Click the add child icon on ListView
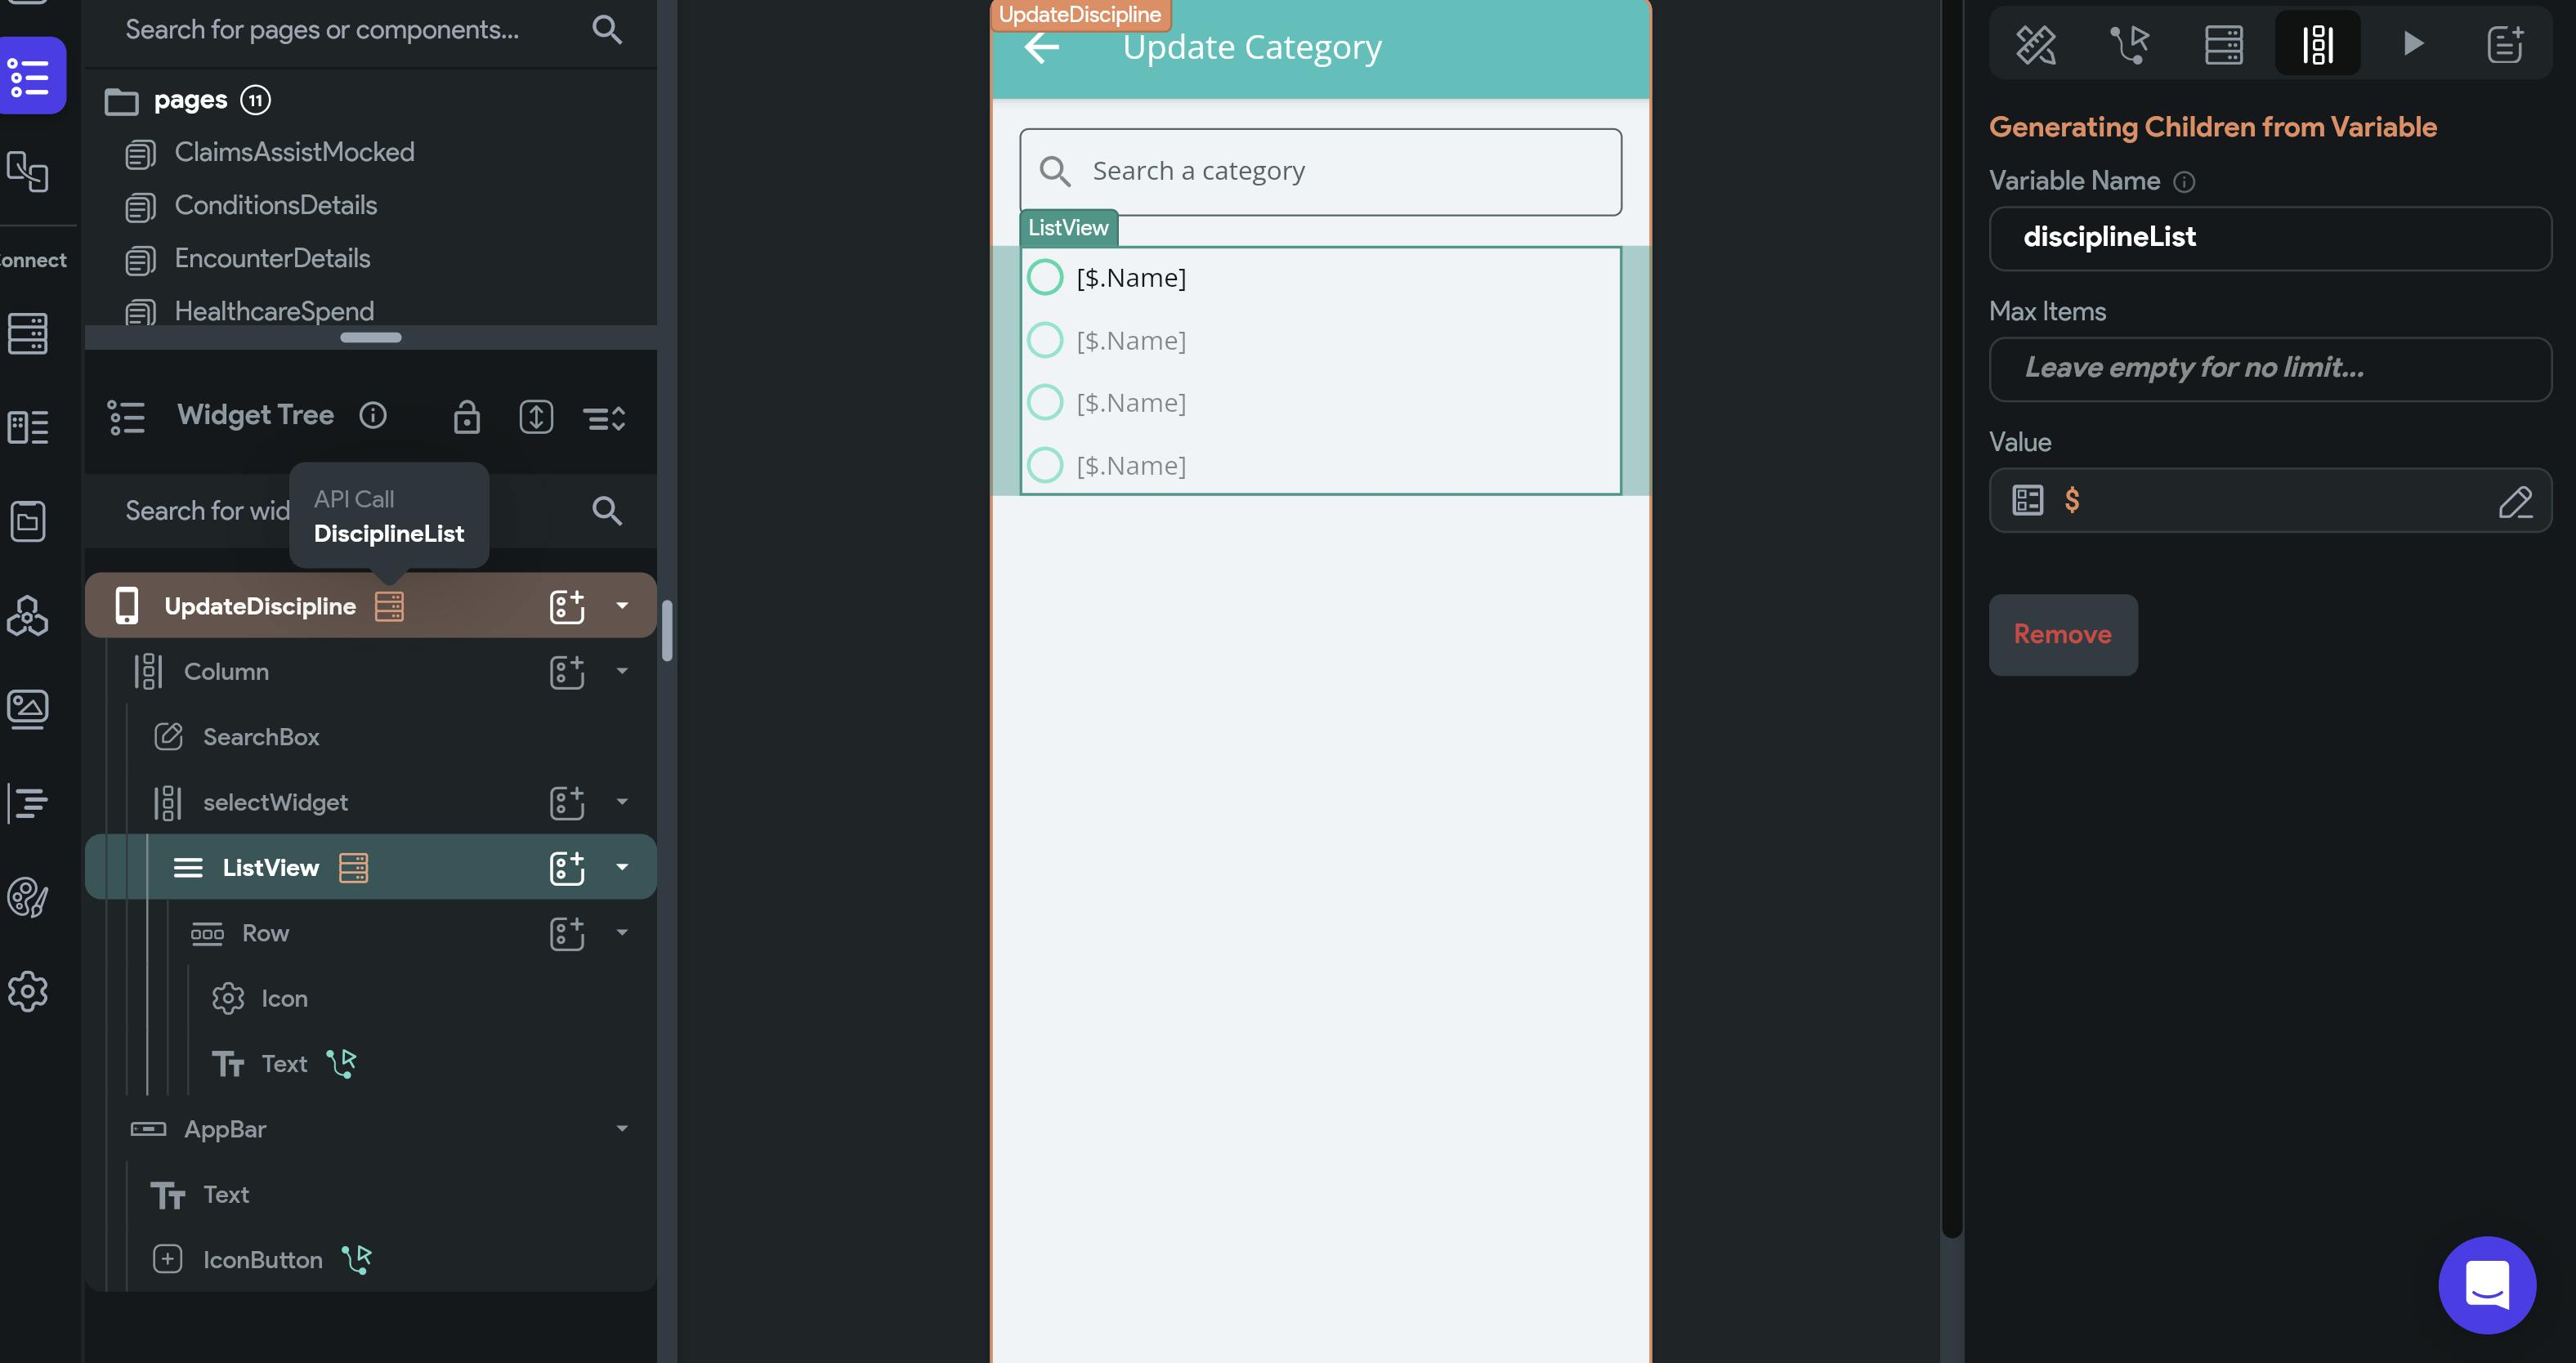Screen dimensions: 2576x1363 click(x=567, y=868)
